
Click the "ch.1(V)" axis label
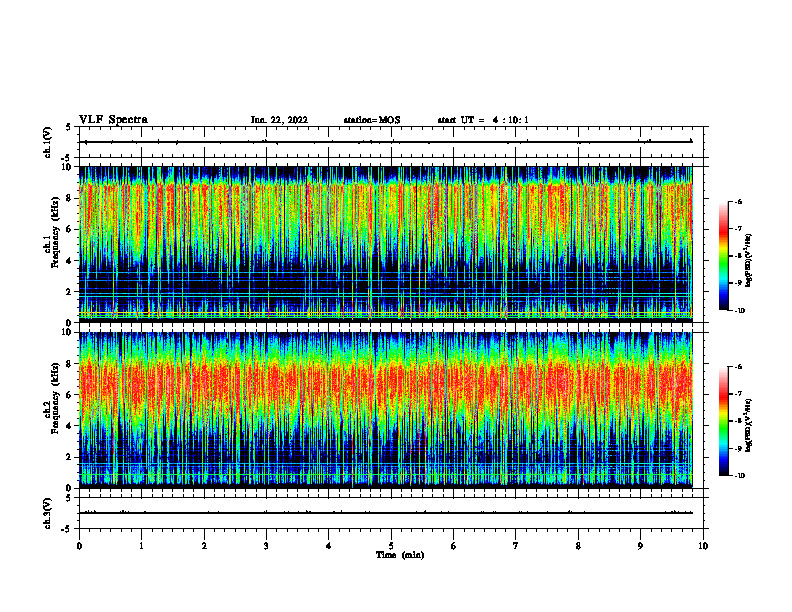(x=48, y=142)
